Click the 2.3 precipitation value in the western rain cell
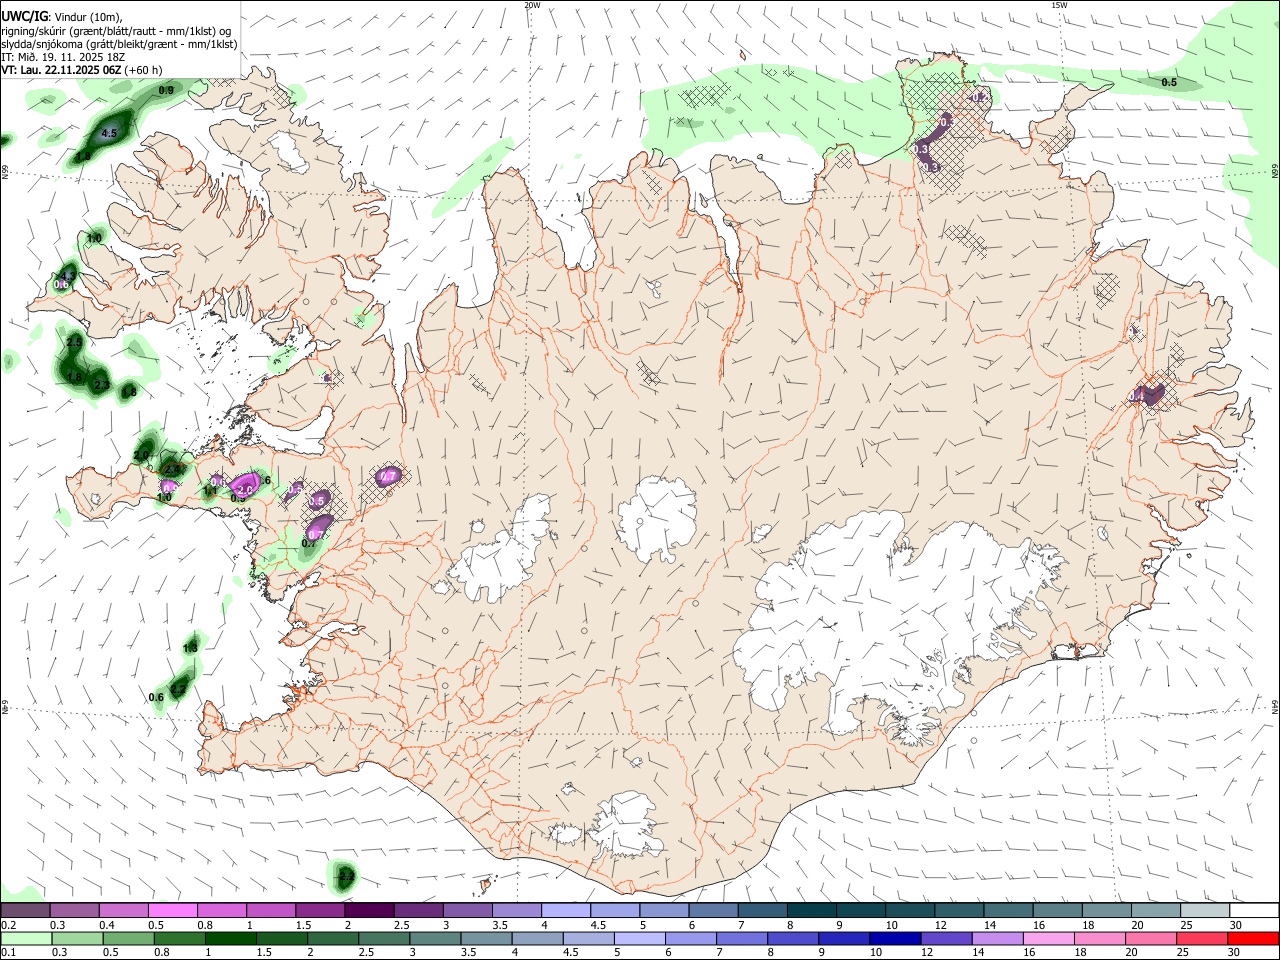 [101, 385]
